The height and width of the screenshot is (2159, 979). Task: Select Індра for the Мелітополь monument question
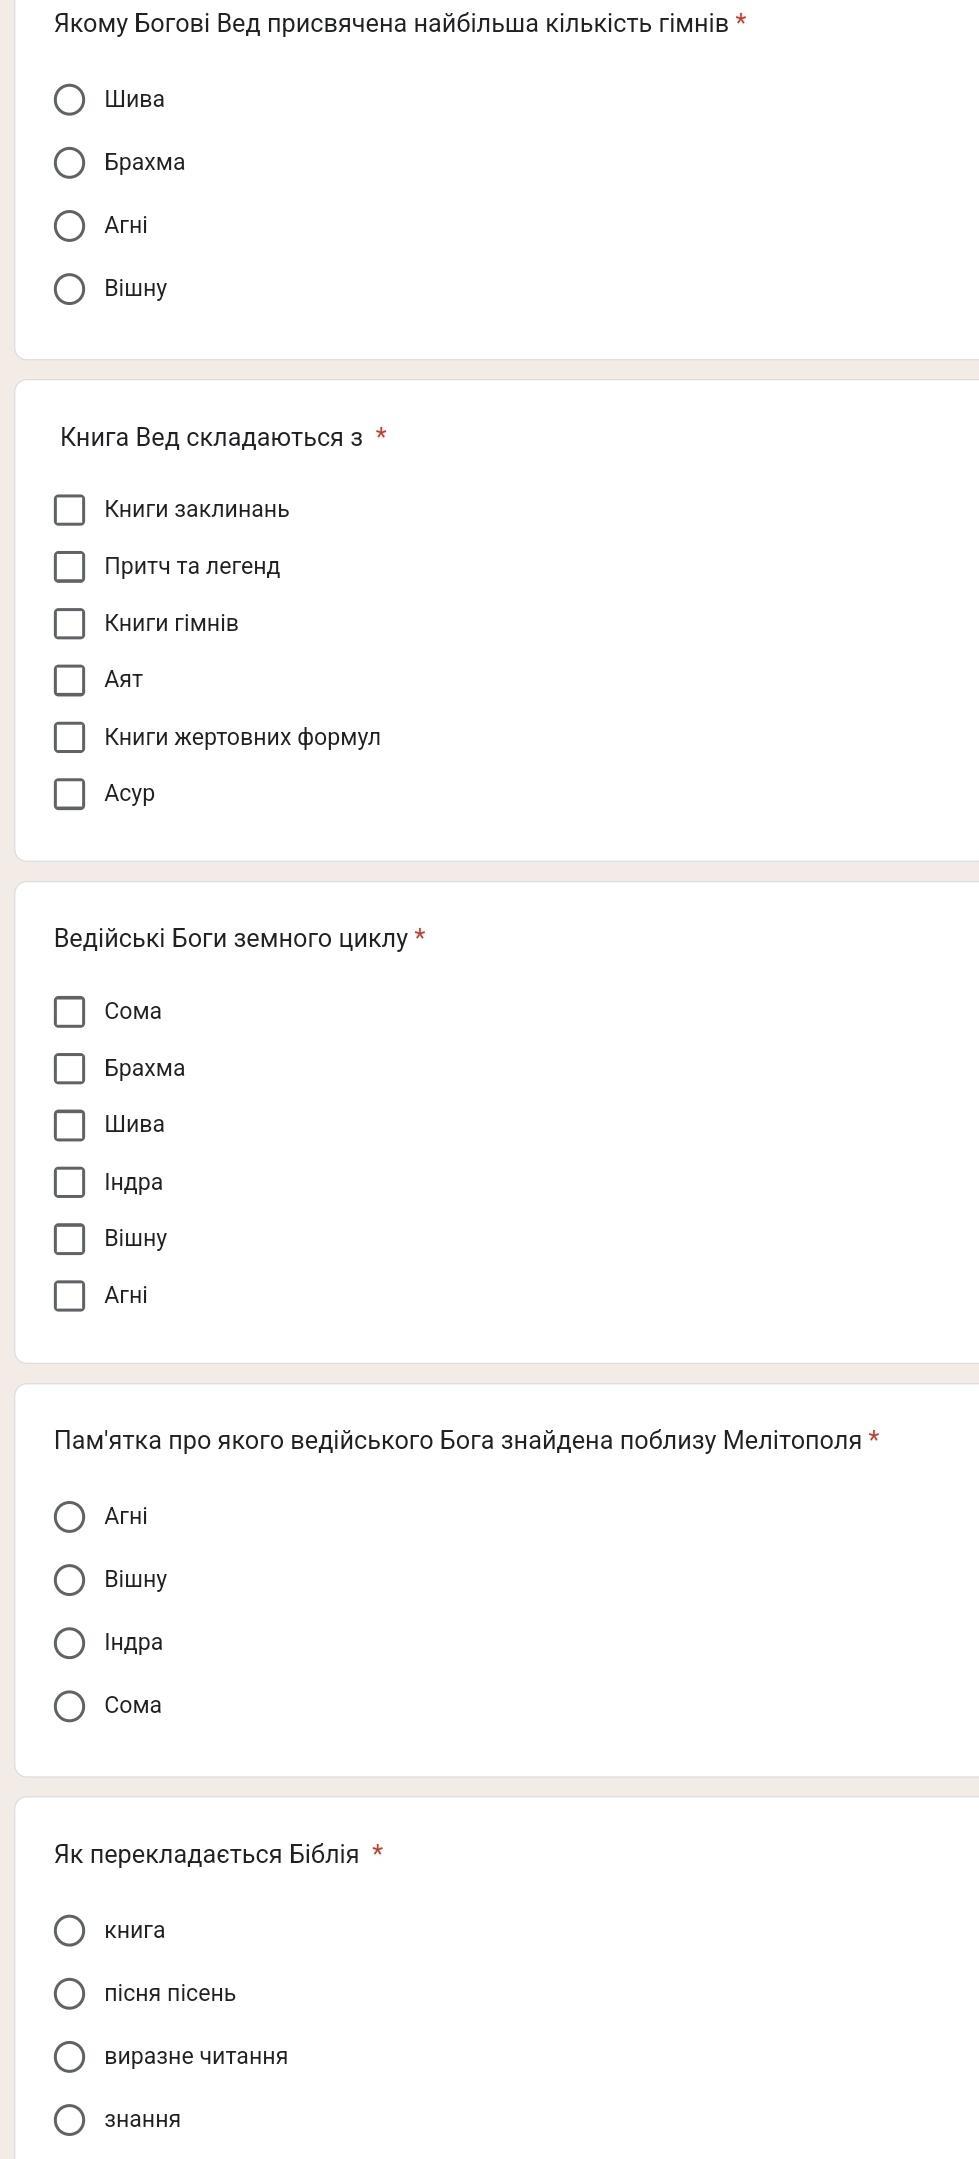tap(69, 1642)
